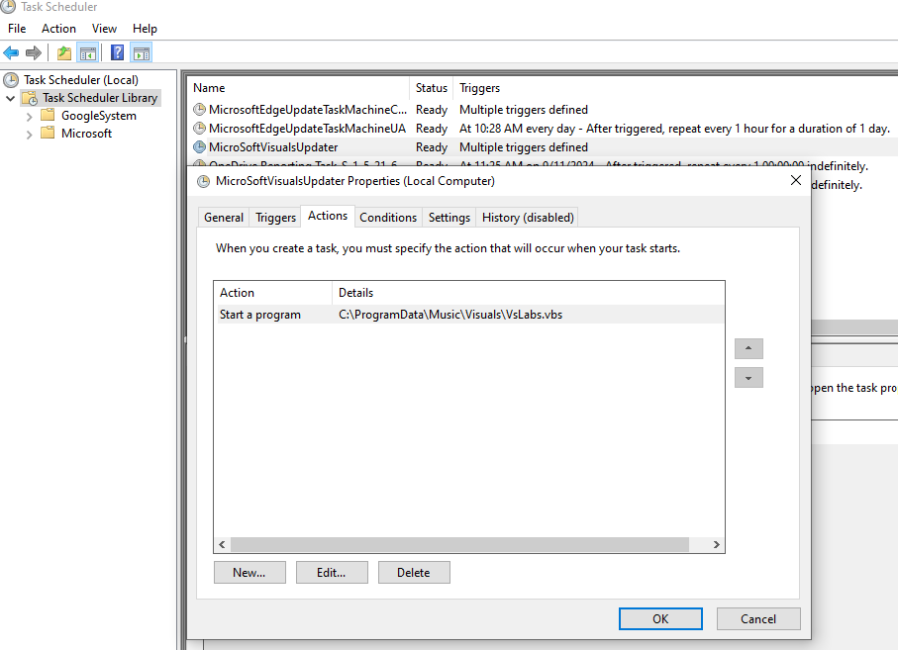Viewport: 898px width, 650px height.
Task: Click the back navigation arrow
Action: tap(11, 51)
